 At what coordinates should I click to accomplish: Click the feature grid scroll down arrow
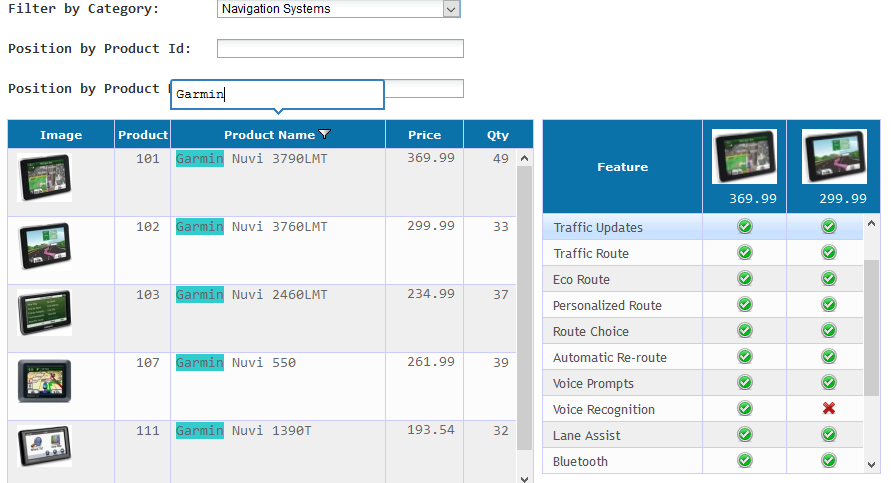coord(872,465)
